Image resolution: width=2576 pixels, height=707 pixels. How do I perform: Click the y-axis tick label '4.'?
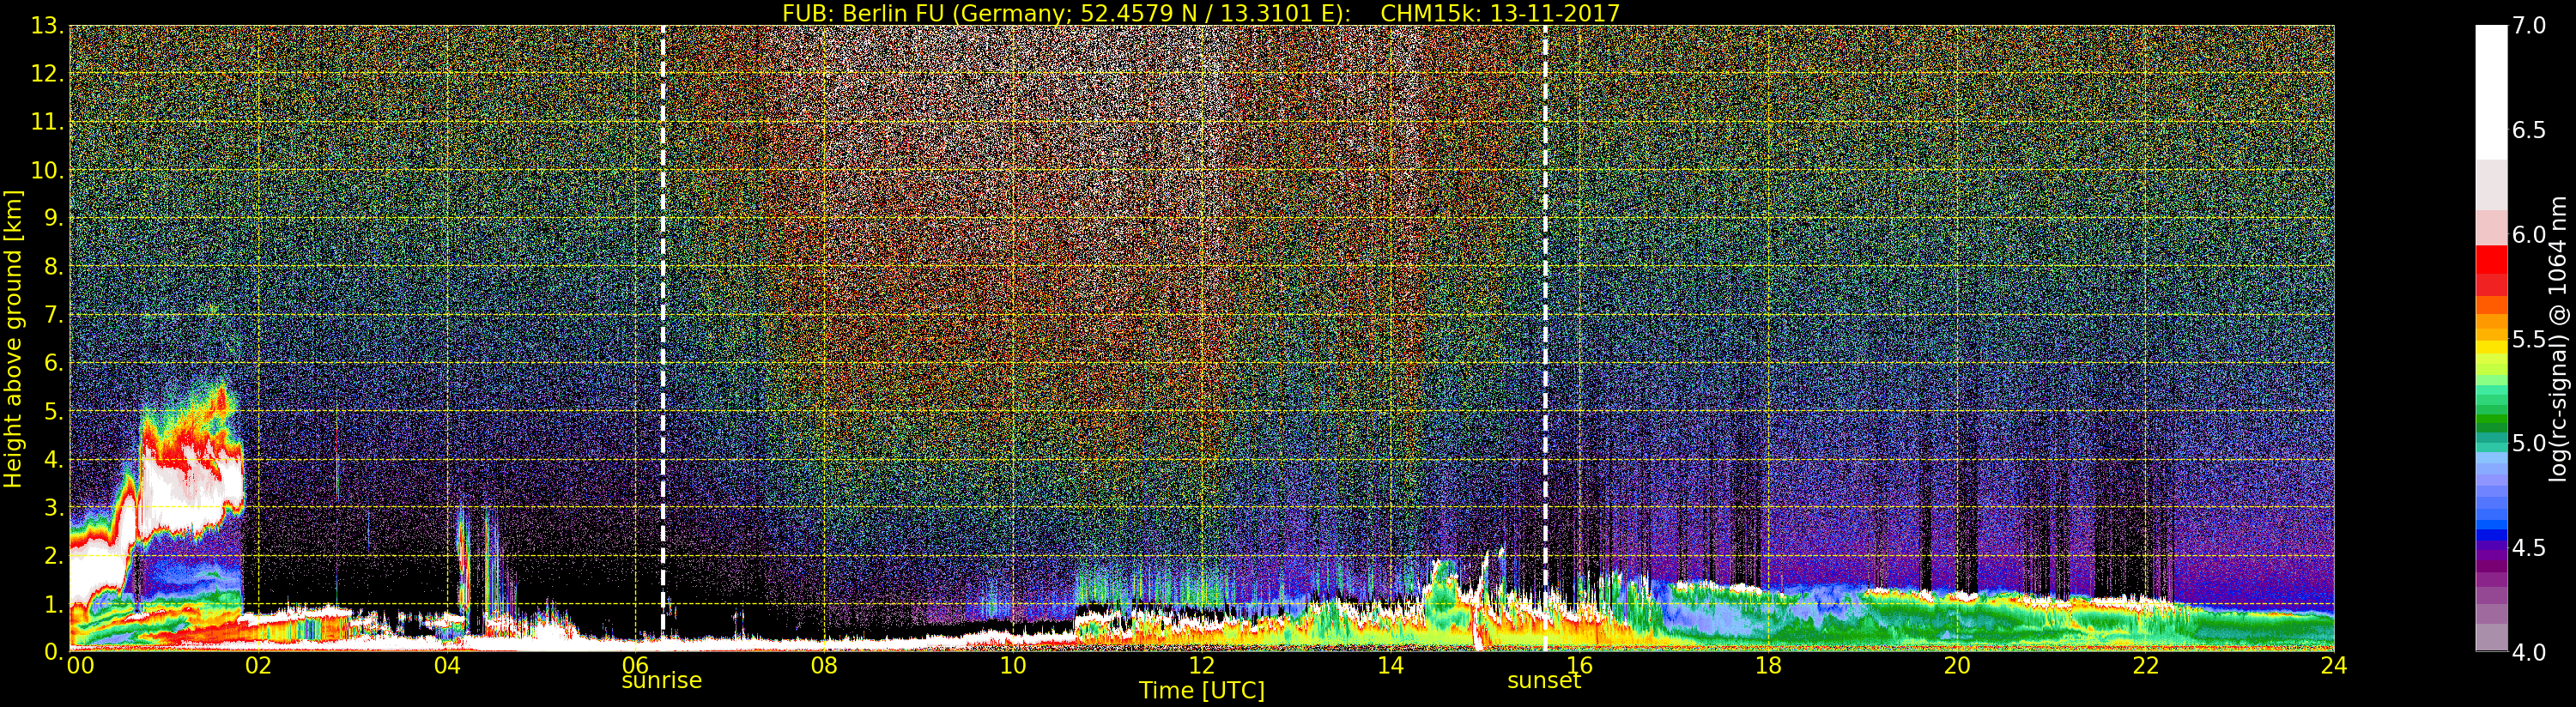coord(53,459)
